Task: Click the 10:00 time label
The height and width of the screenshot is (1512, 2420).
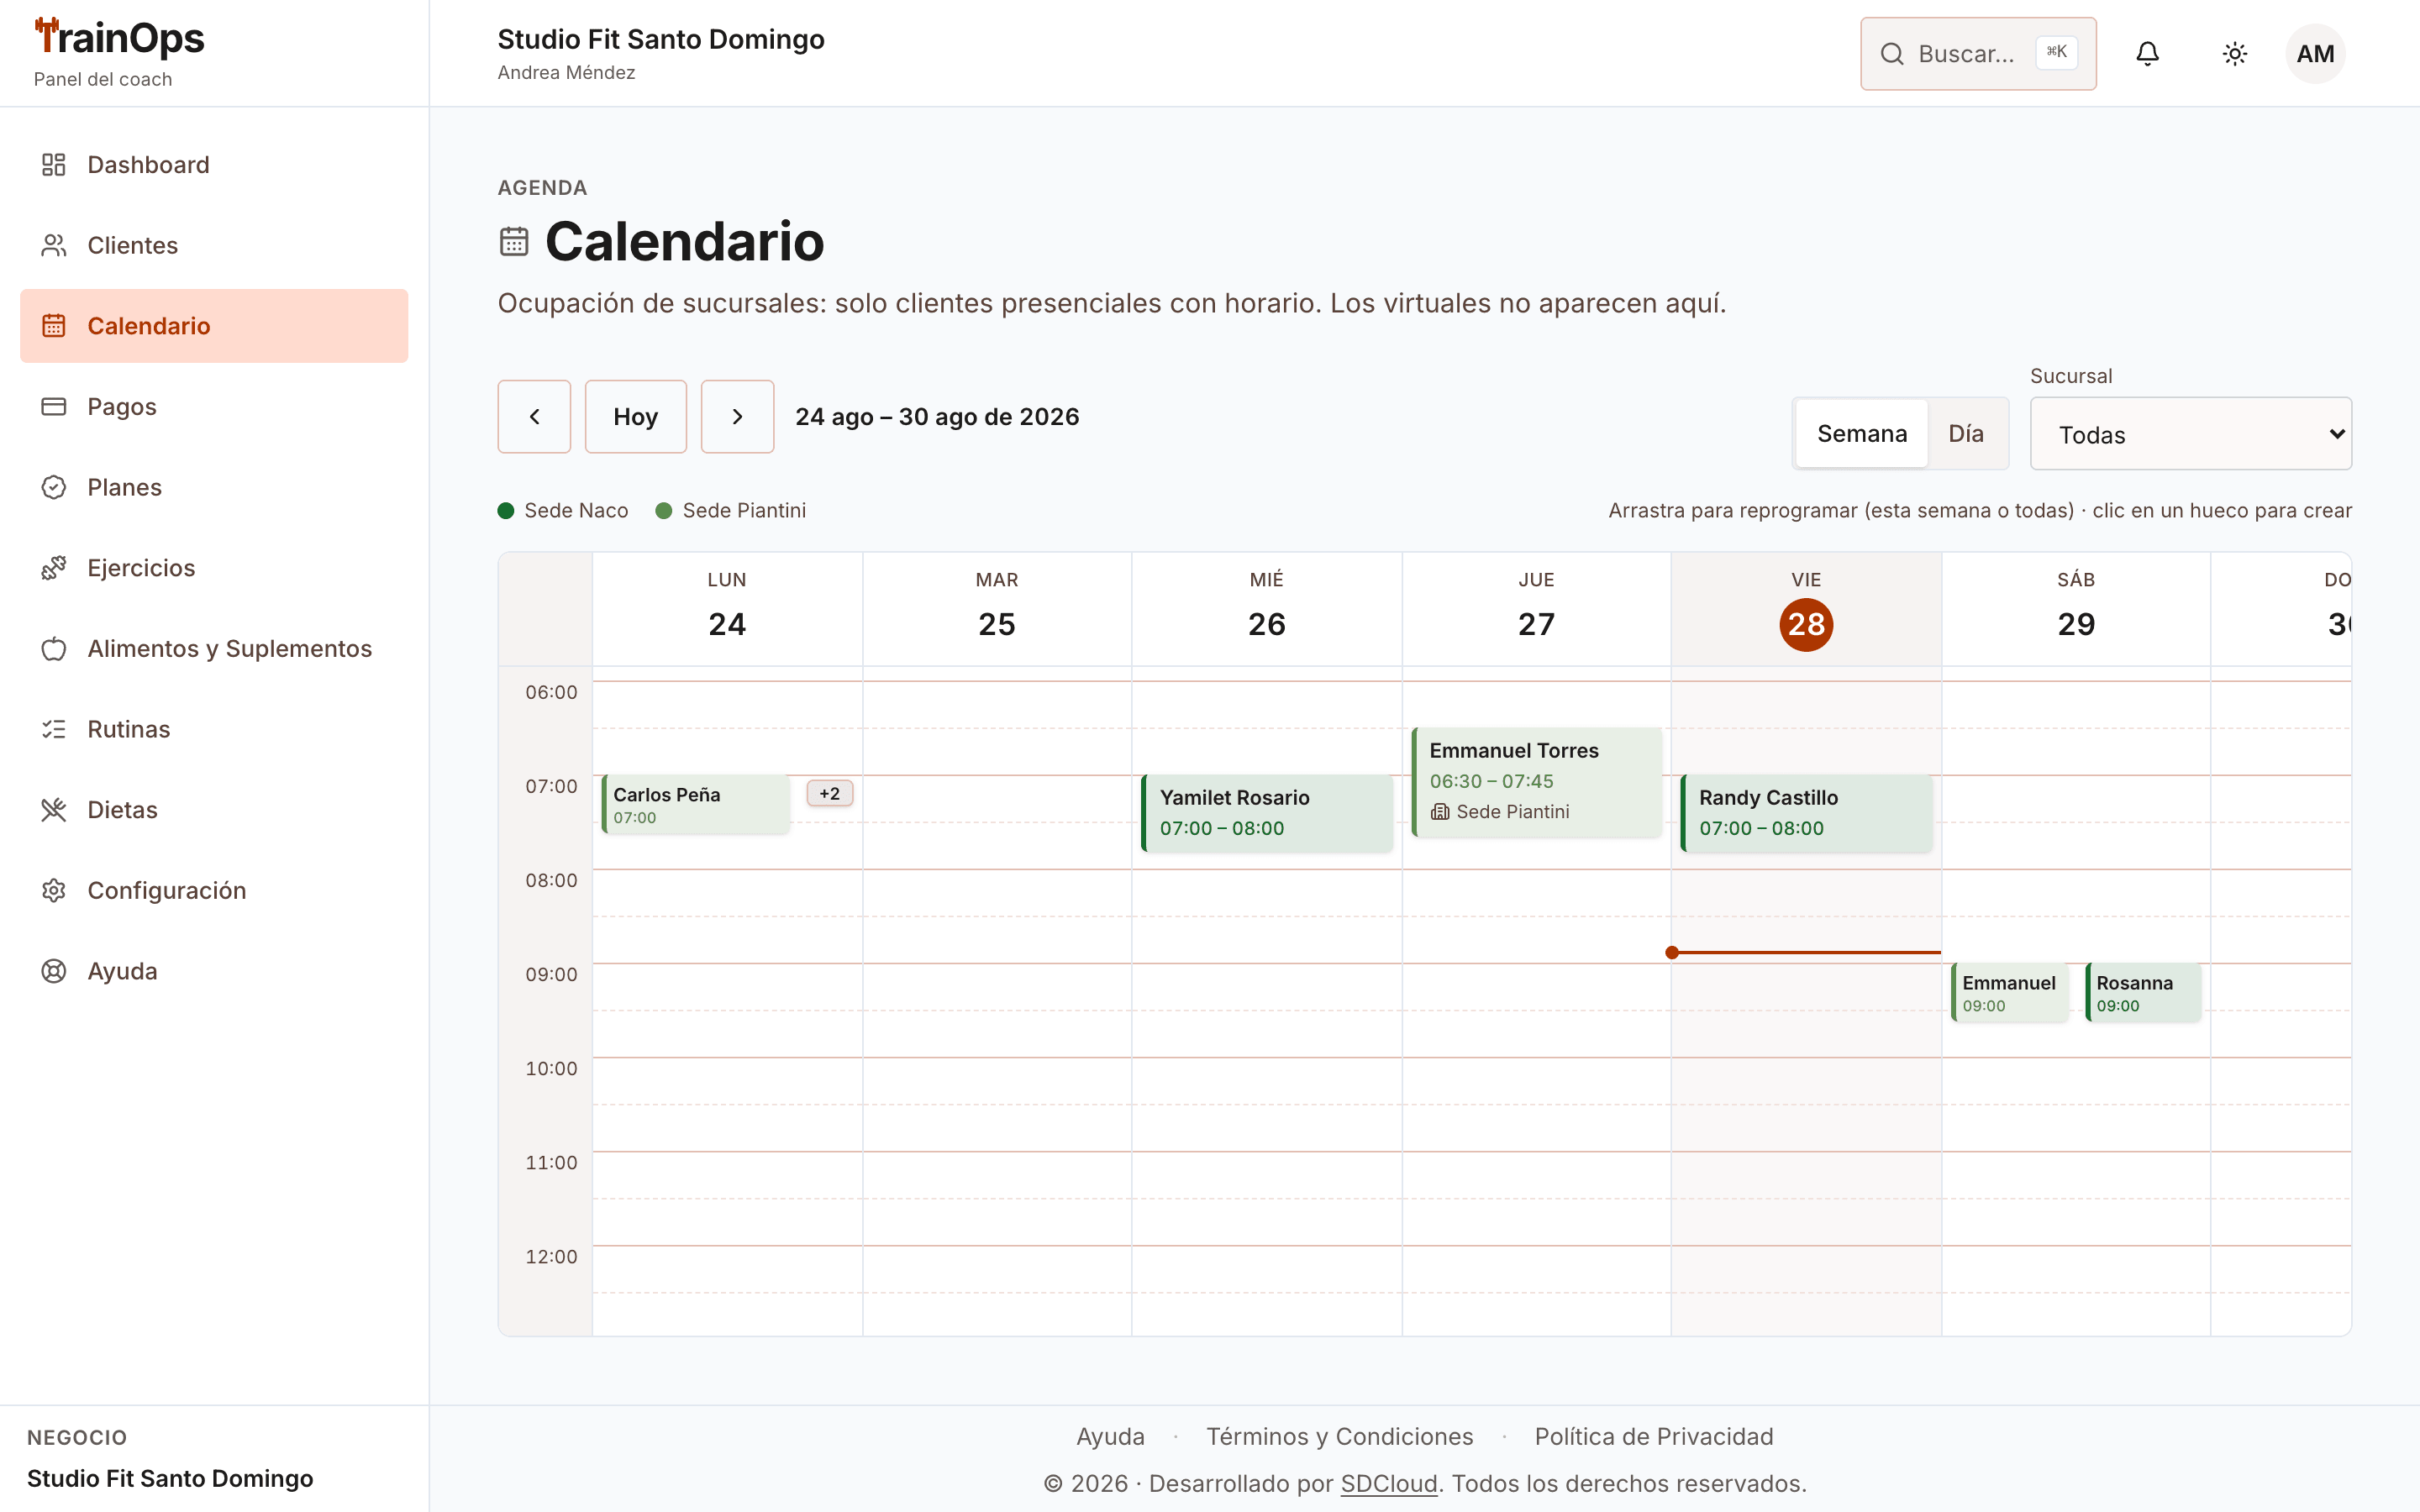Action: (551, 1068)
